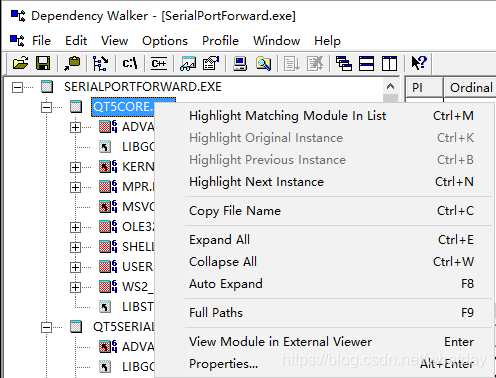Click View Module in External Viewer toolbar icon
The image size is (496, 378).
pyautogui.click(x=188, y=63)
